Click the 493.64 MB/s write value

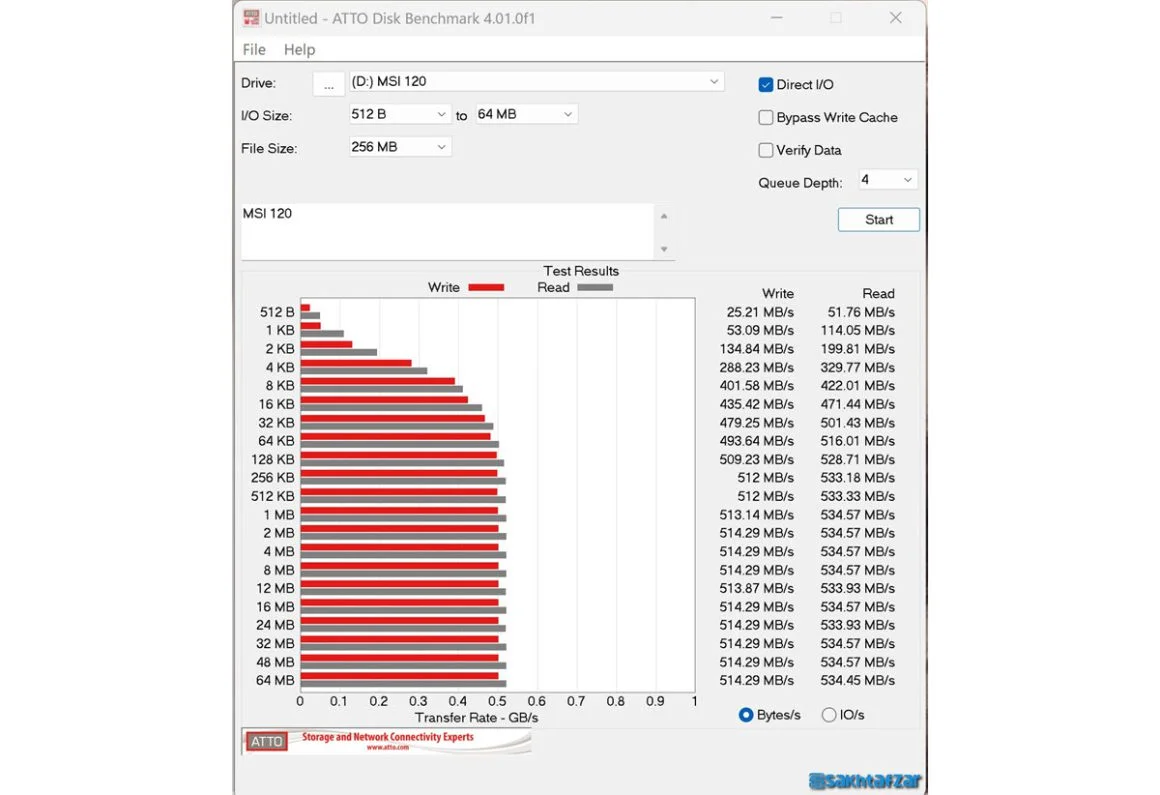[757, 441]
